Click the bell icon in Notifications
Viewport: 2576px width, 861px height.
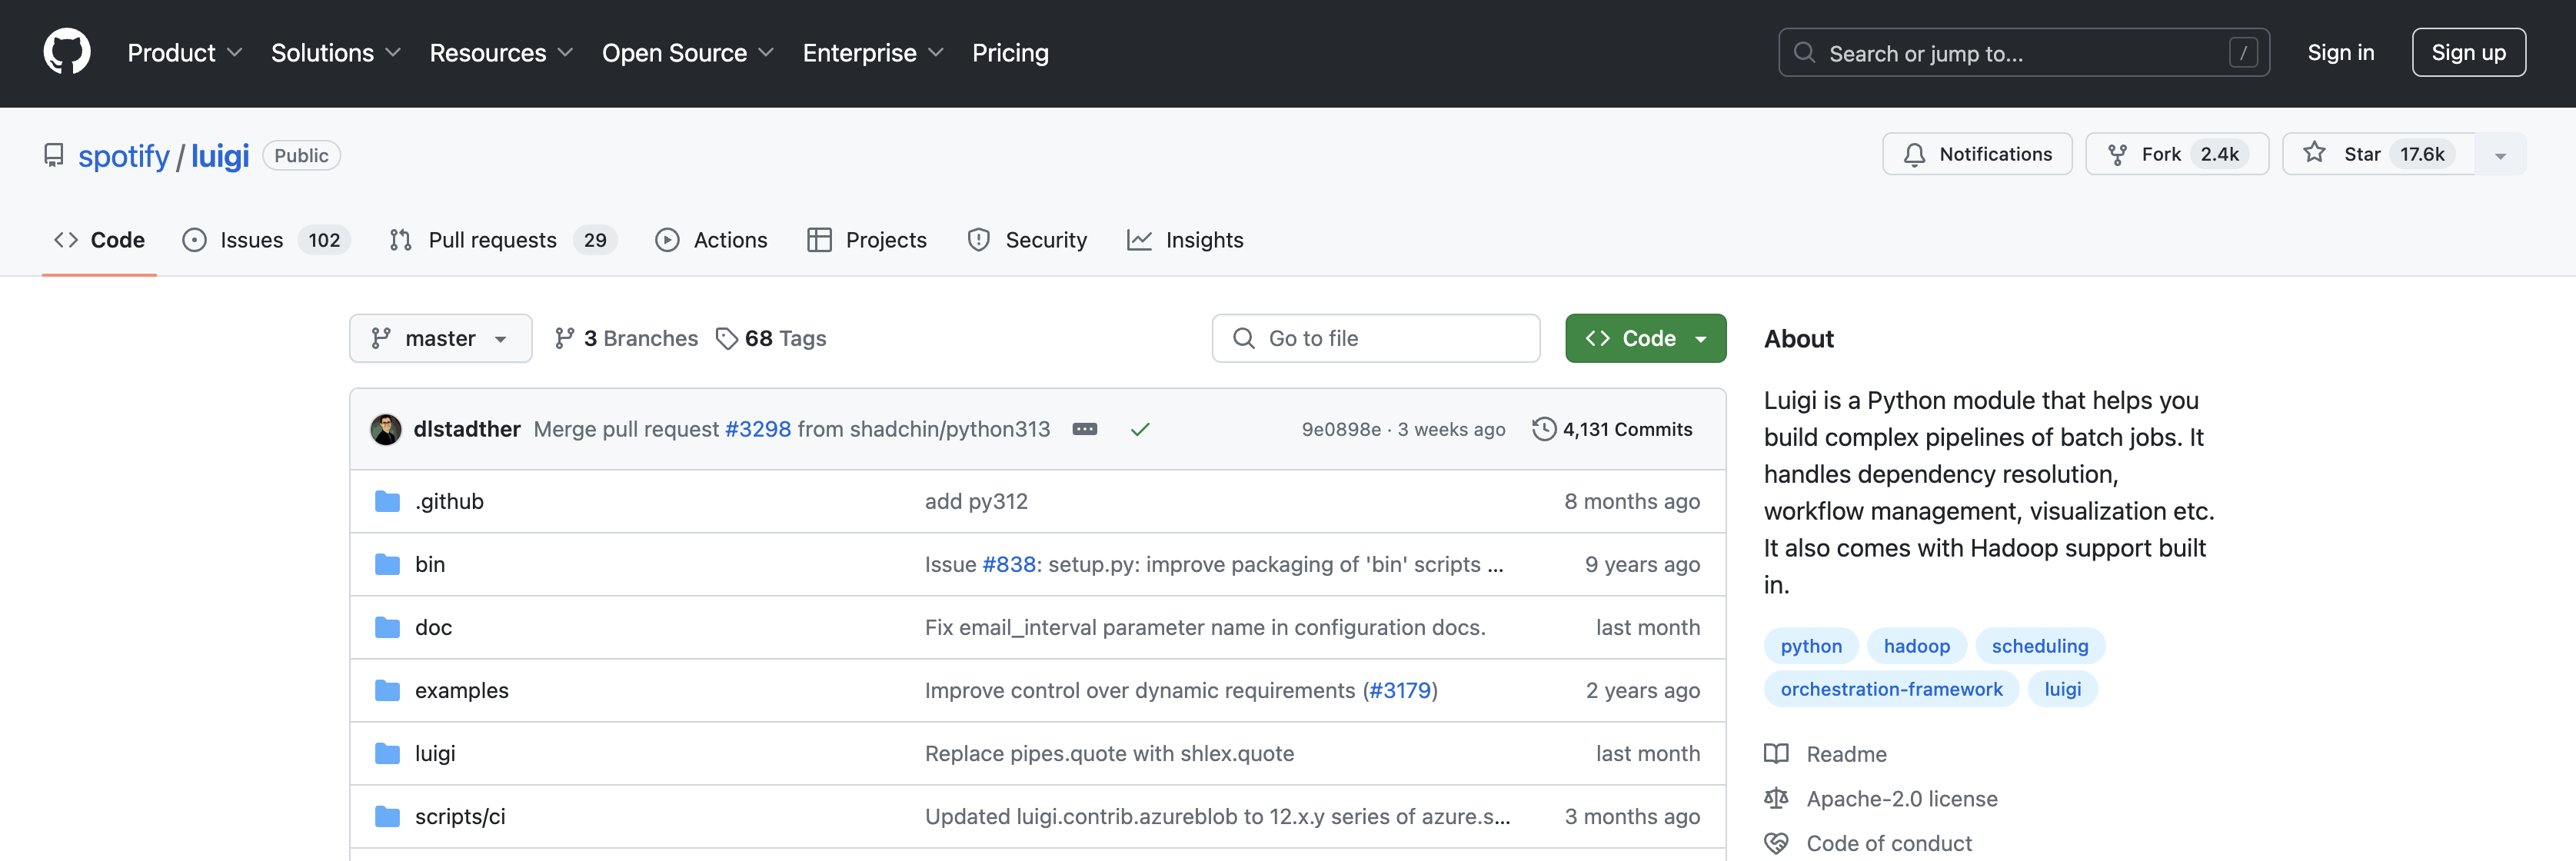click(x=1914, y=155)
